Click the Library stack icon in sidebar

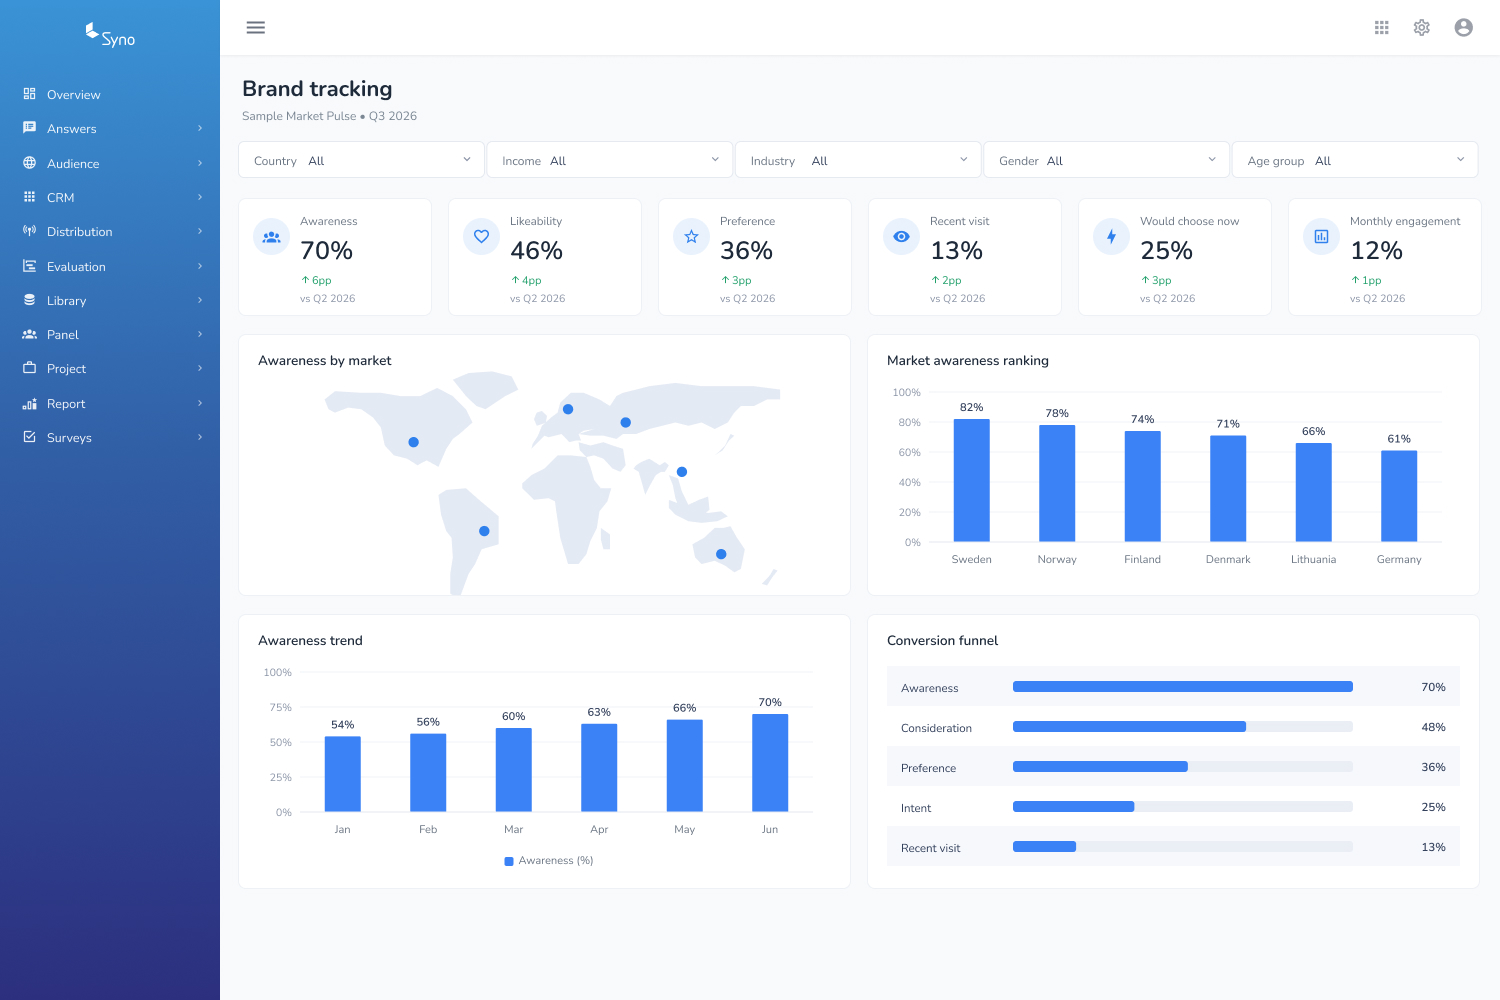[x=29, y=300]
